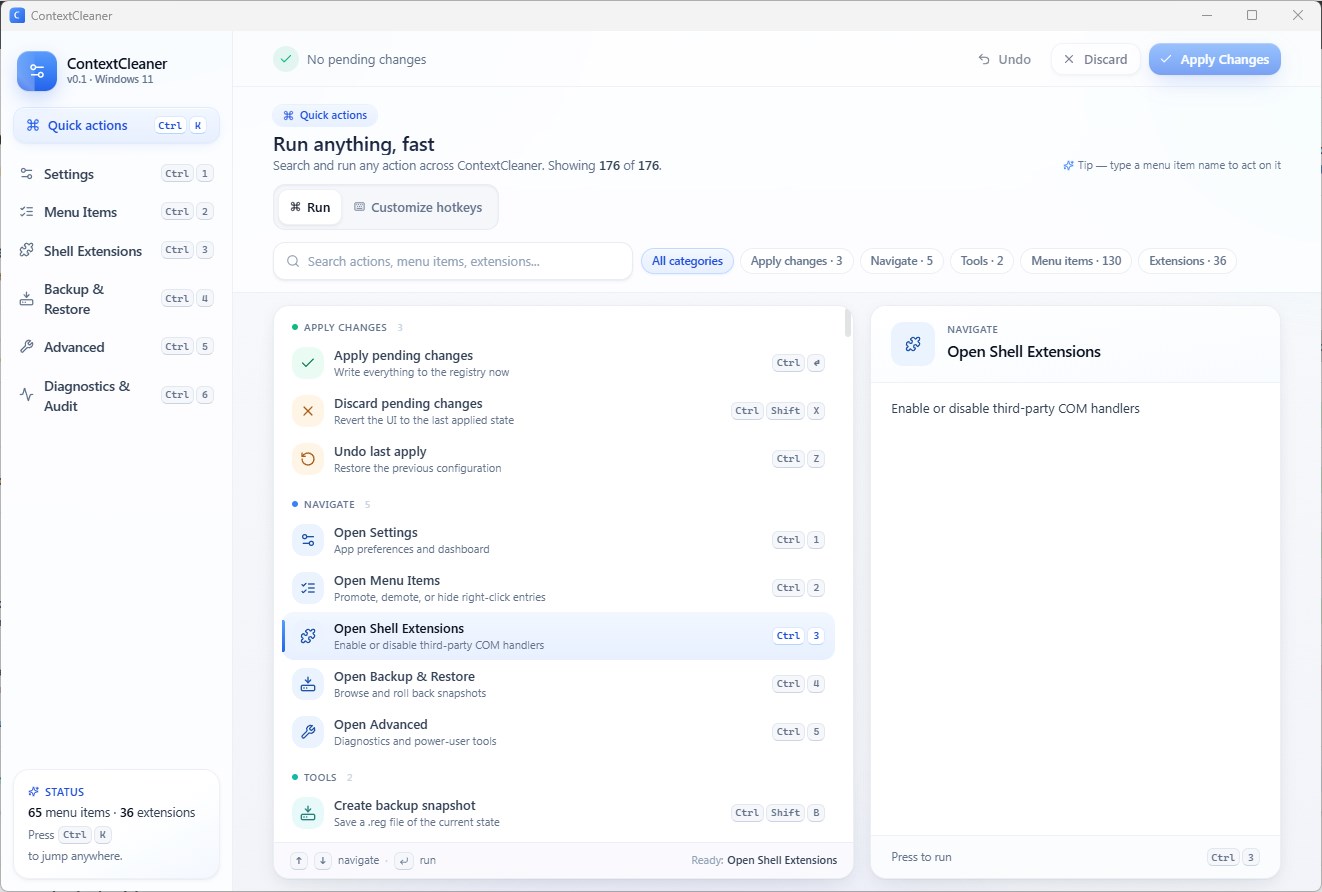The height and width of the screenshot is (892, 1322).
Task: Click the sparkle icon beside the Tip text
Action: pos(1069,165)
